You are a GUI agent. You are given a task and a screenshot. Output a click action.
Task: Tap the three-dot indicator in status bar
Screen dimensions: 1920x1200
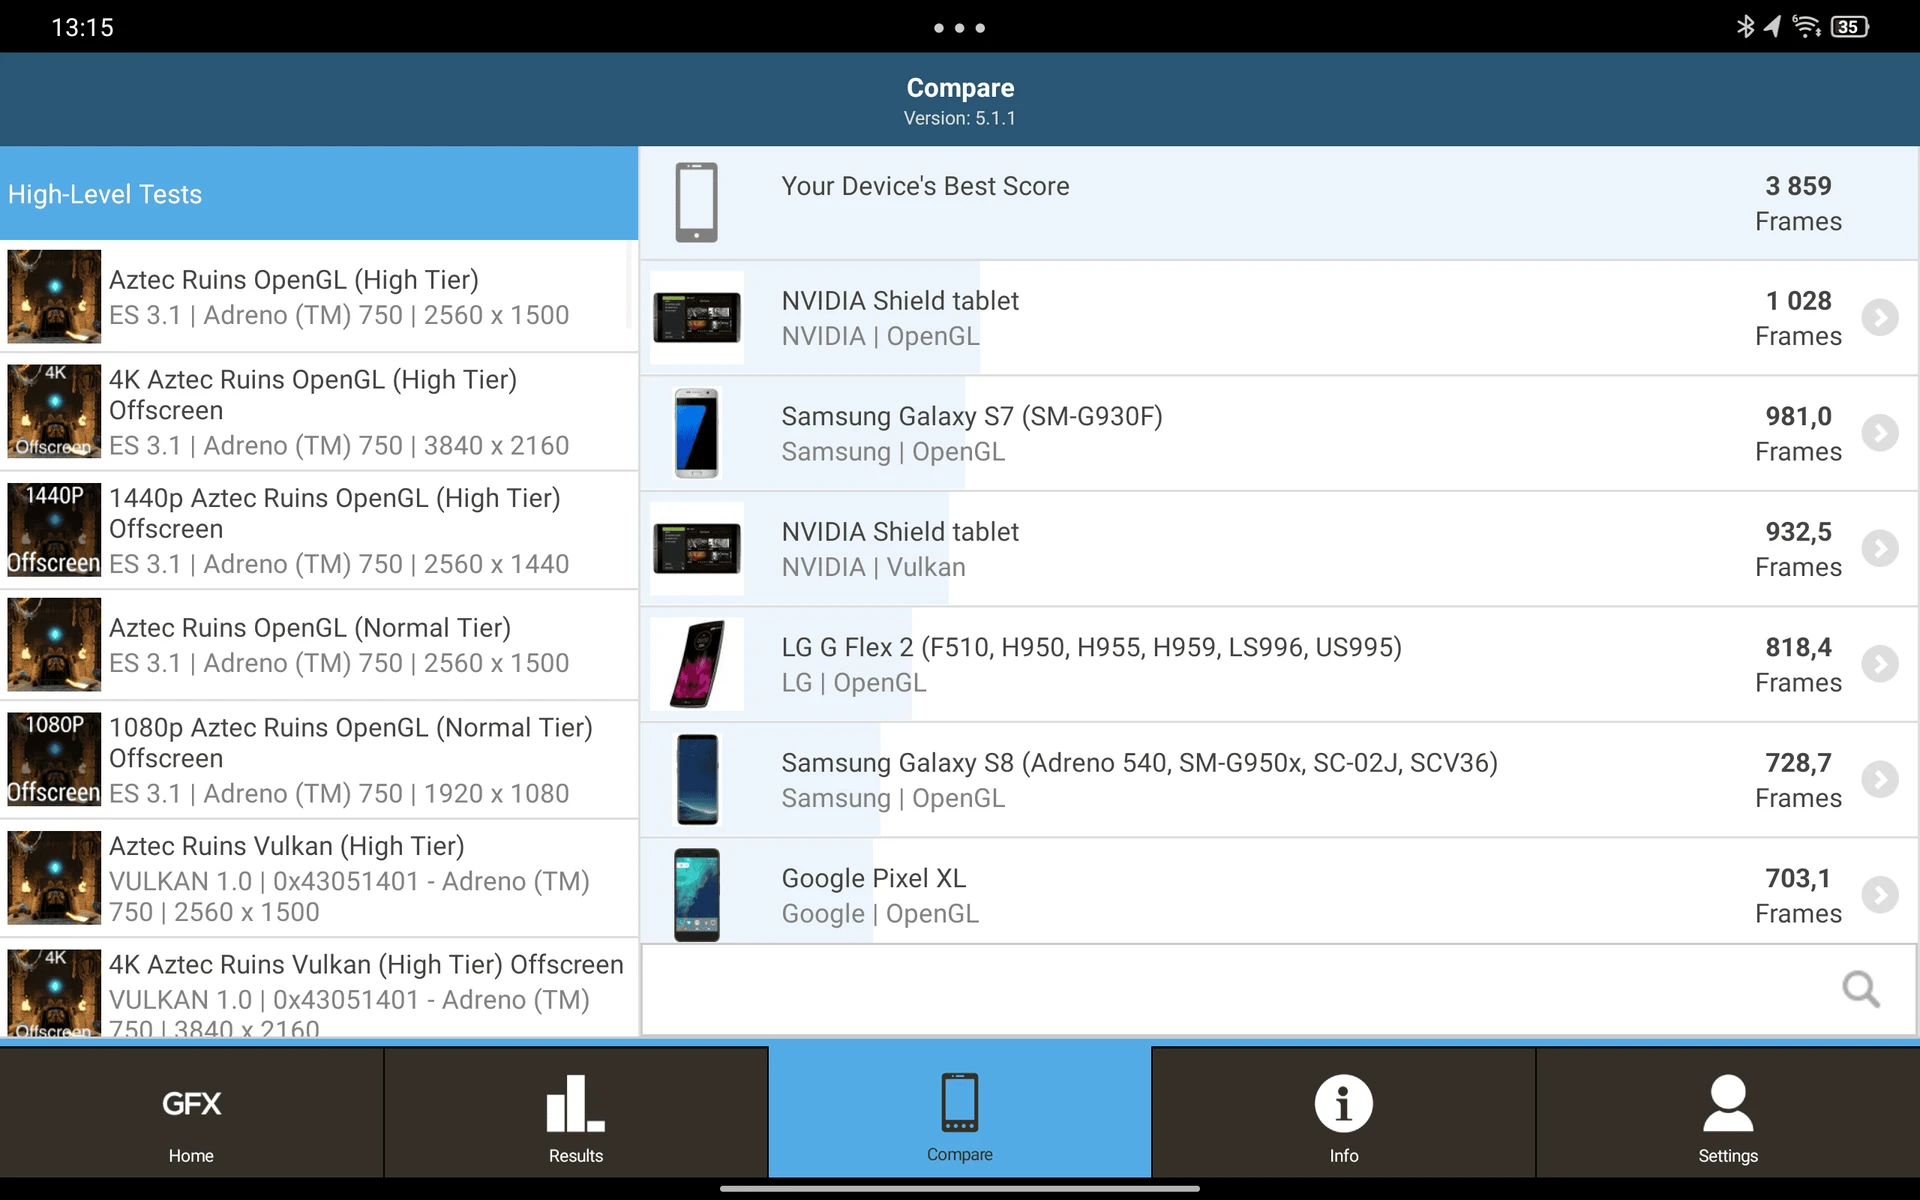tap(960, 28)
